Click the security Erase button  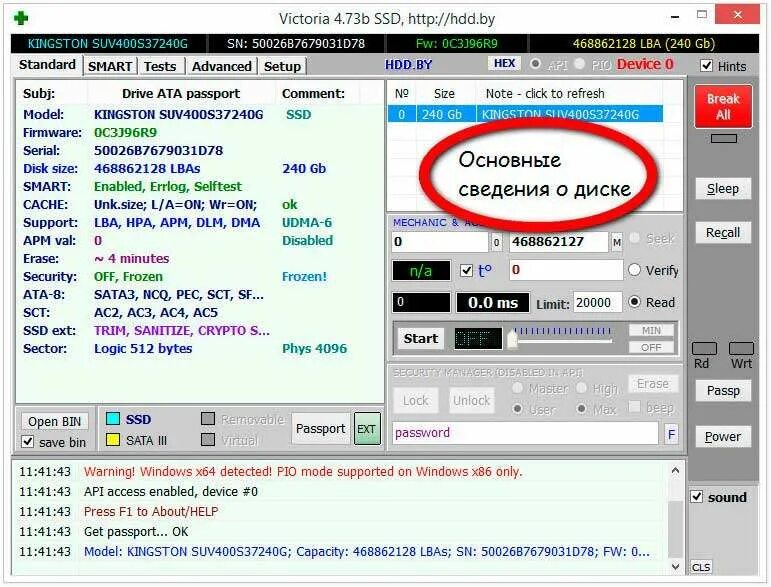click(652, 384)
